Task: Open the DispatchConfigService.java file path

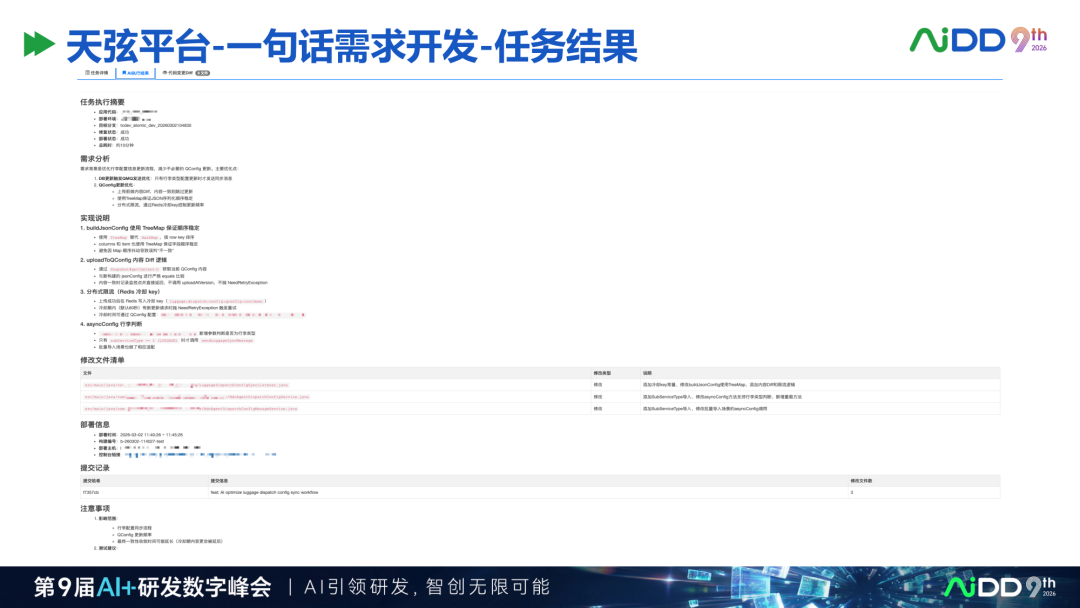Action: [197, 397]
